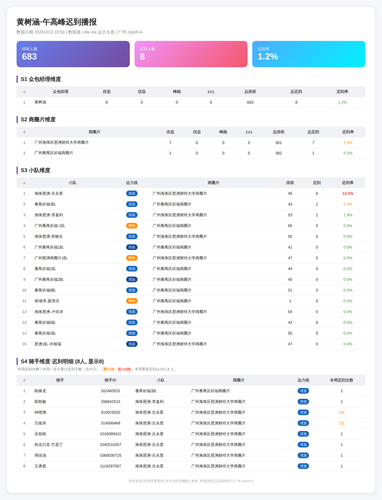Click the 骑手ID column header in S4
The image size is (382, 500).
click(x=110, y=380)
